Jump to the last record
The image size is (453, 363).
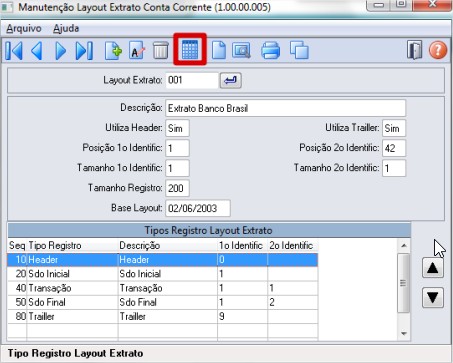(84, 51)
